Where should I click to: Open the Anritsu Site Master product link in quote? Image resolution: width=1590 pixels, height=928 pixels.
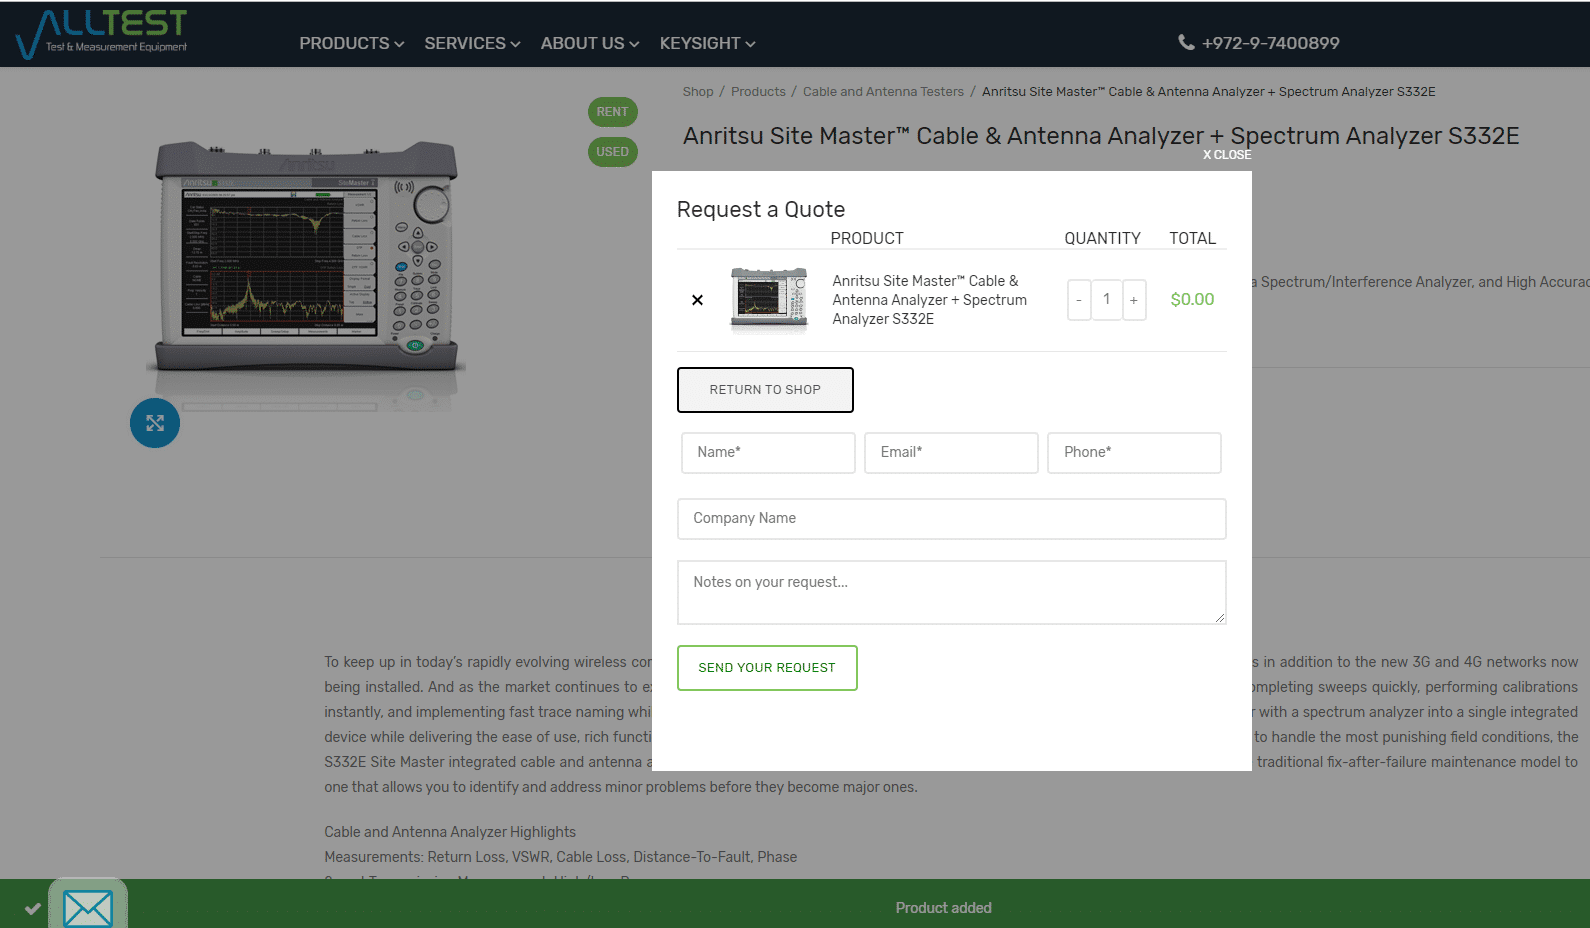(x=929, y=300)
